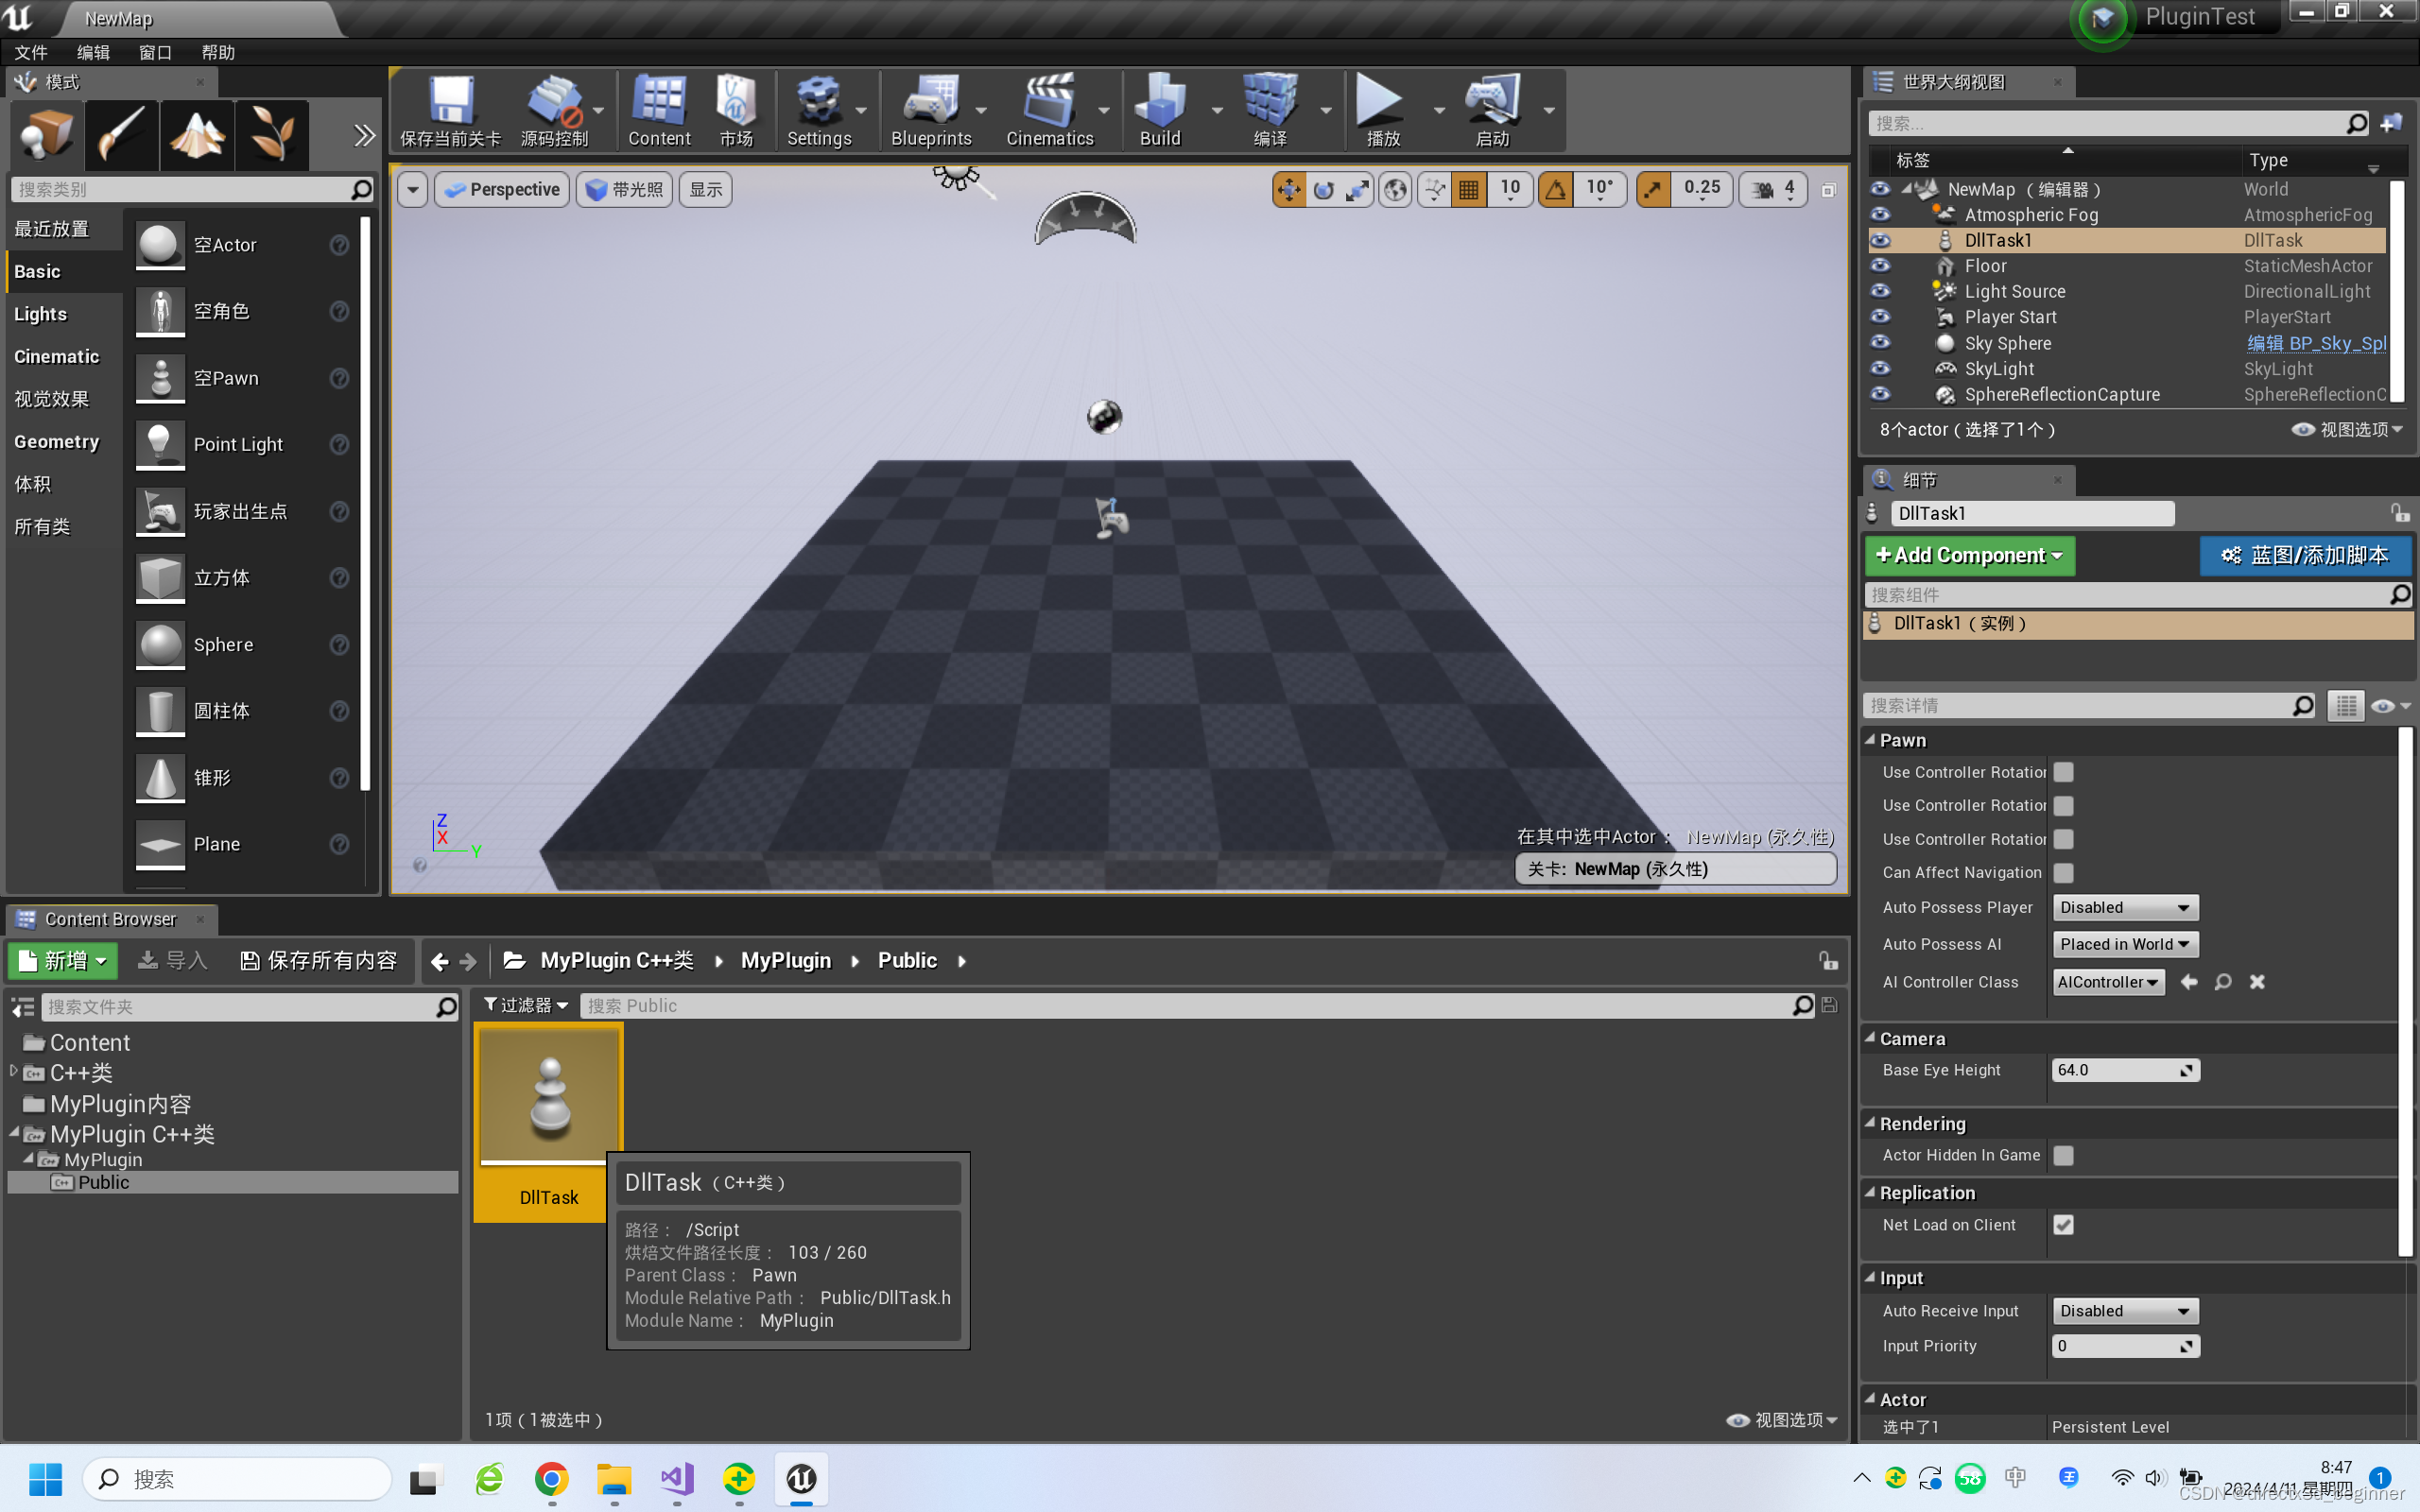Open Auto Possess Player dropdown
The width and height of the screenshot is (2420, 1512).
[2125, 907]
